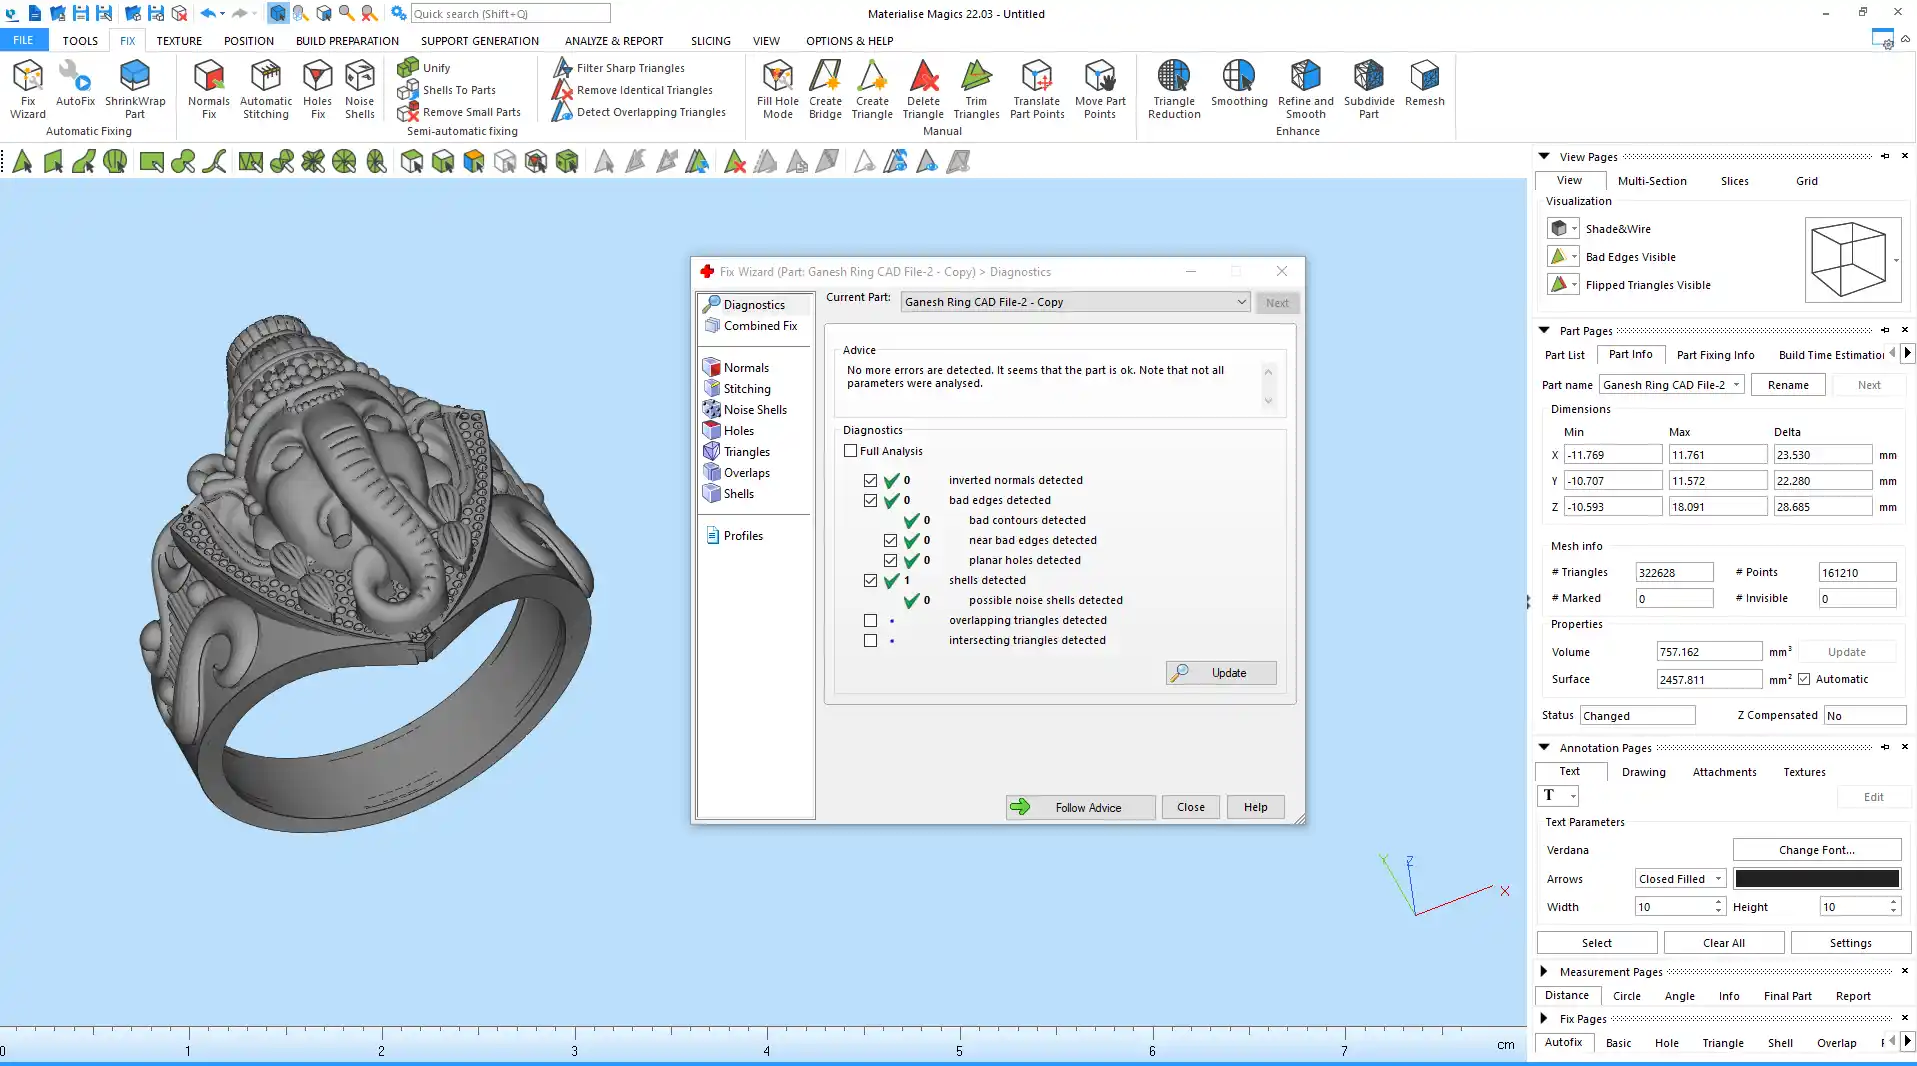Choose the Trim Triangles tool

coord(976,88)
